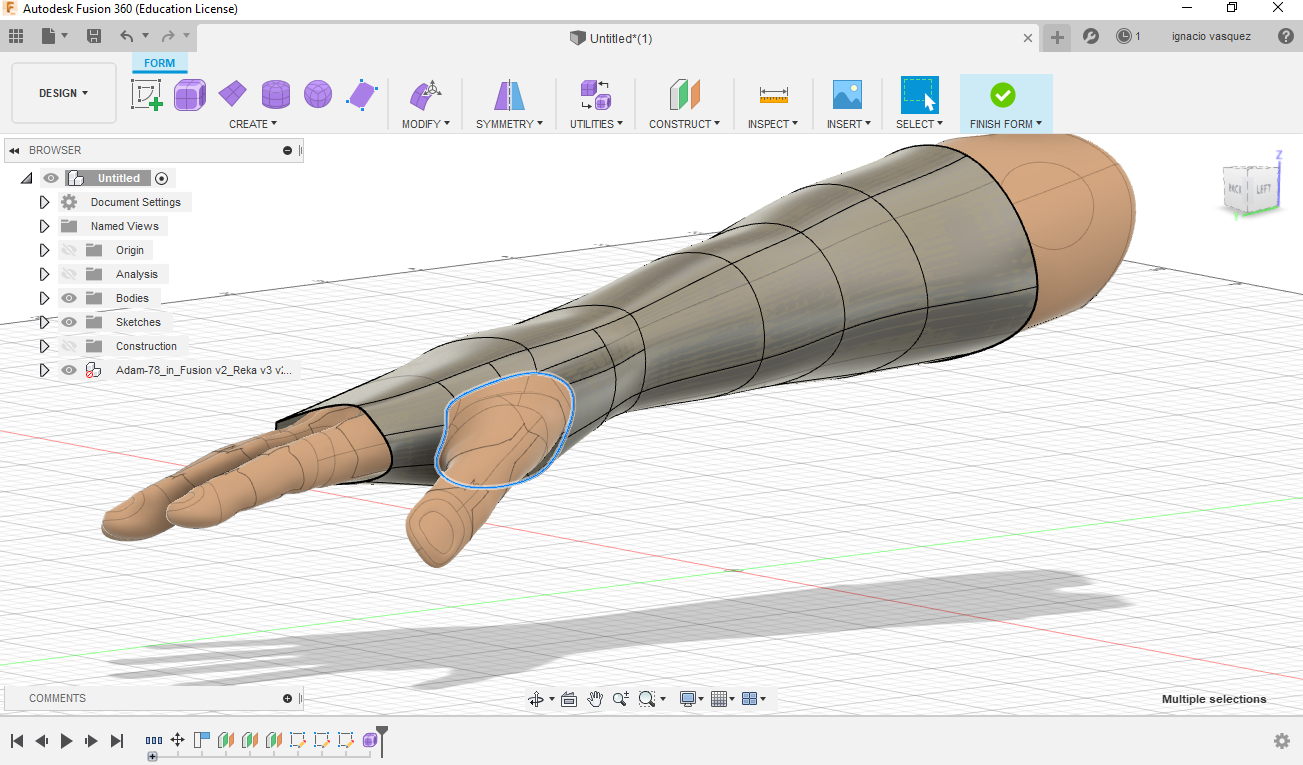The height and width of the screenshot is (765, 1303).
Task: Click the Form feature in timeline
Action: (x=370, y=740)
